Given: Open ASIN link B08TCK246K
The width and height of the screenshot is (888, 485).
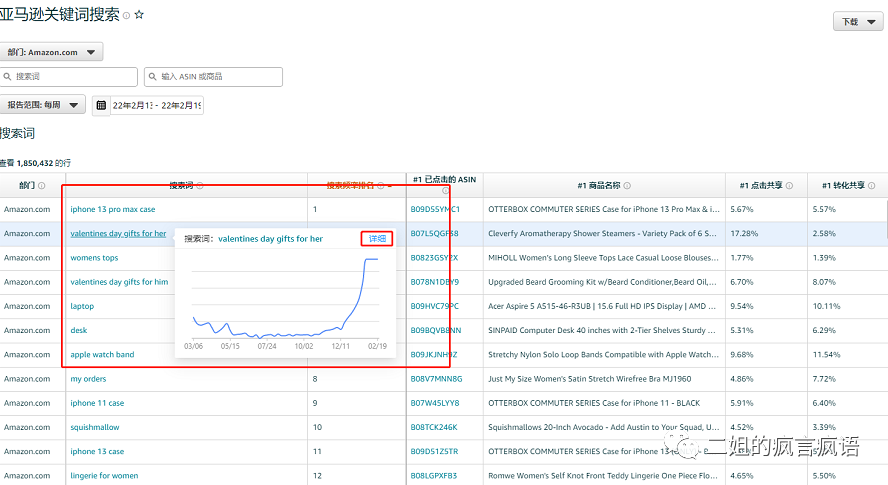Looking at the screenshot, I should tap(434, 427).
